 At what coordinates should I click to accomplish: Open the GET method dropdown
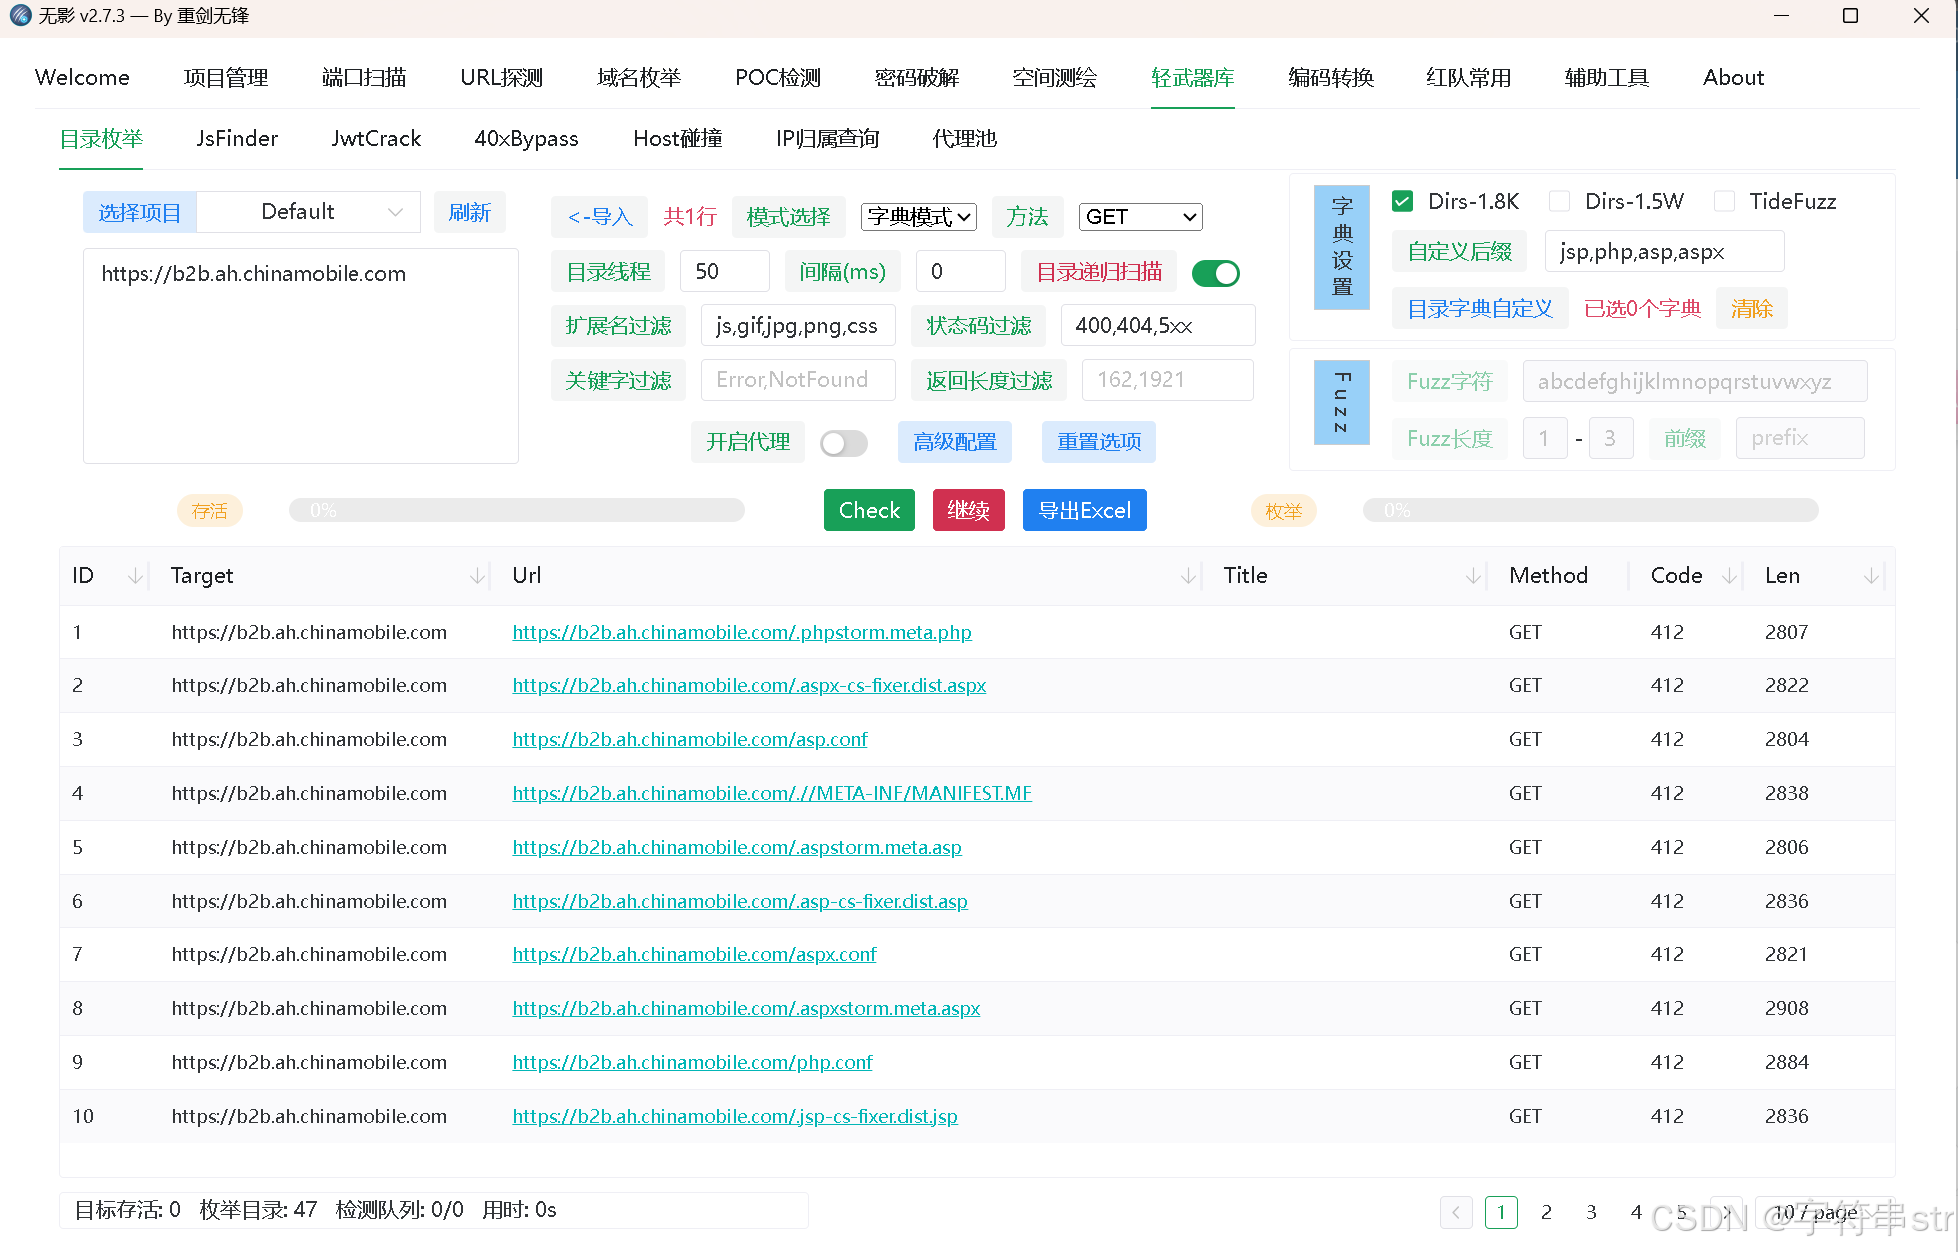tap(1140, 217)
